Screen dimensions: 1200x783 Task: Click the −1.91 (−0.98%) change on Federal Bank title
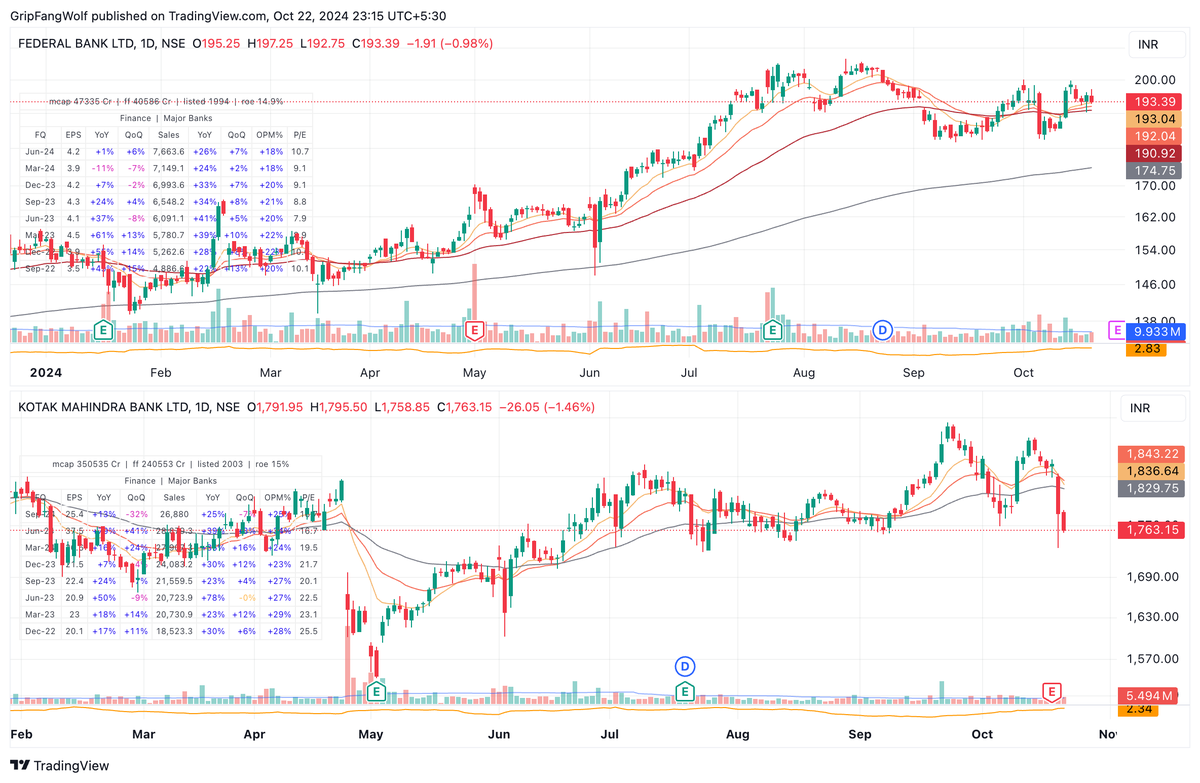click(x=448, y=43)
